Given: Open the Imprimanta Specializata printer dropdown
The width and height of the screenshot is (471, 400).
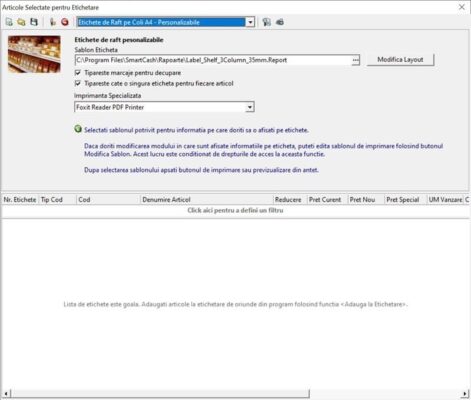Looking at the screenshot, I should pos(250,107).
